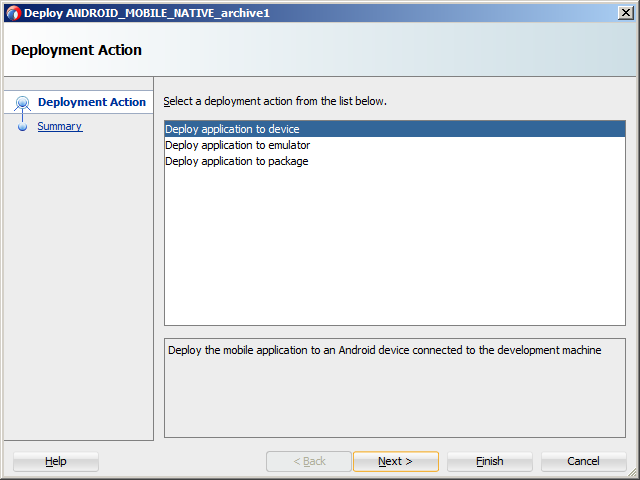Screen dimensions: 640x480
Task: Select Deploy application to package
Action: [x=395, y=161]
